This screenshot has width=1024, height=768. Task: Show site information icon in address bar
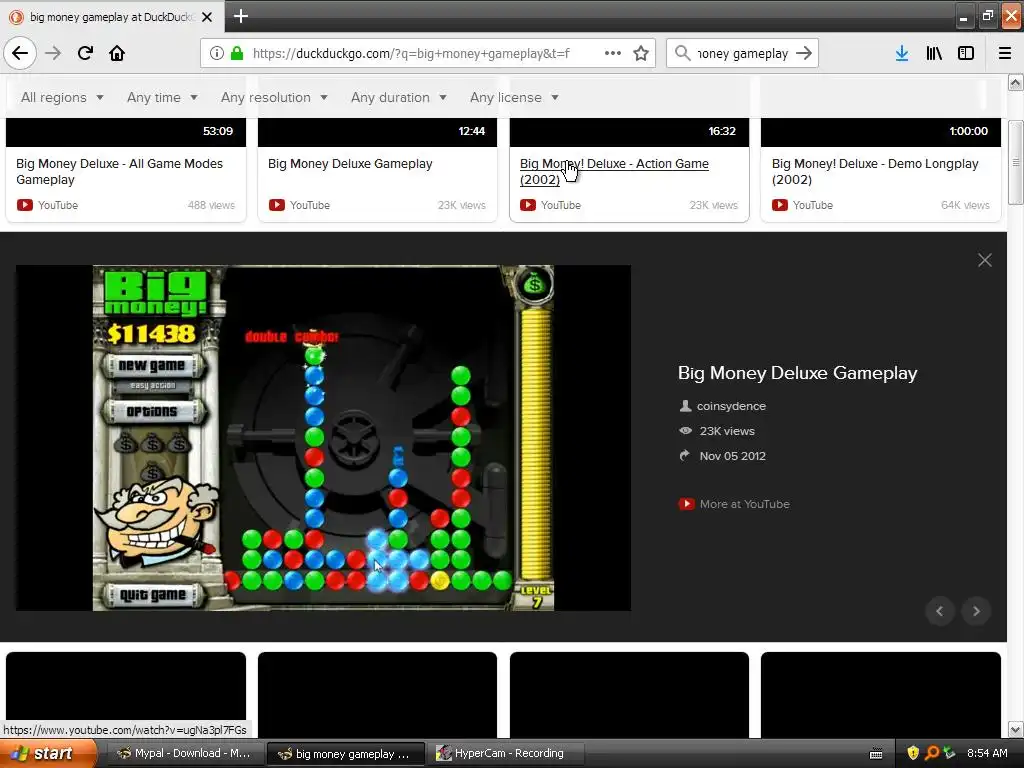tap(216, 53)
